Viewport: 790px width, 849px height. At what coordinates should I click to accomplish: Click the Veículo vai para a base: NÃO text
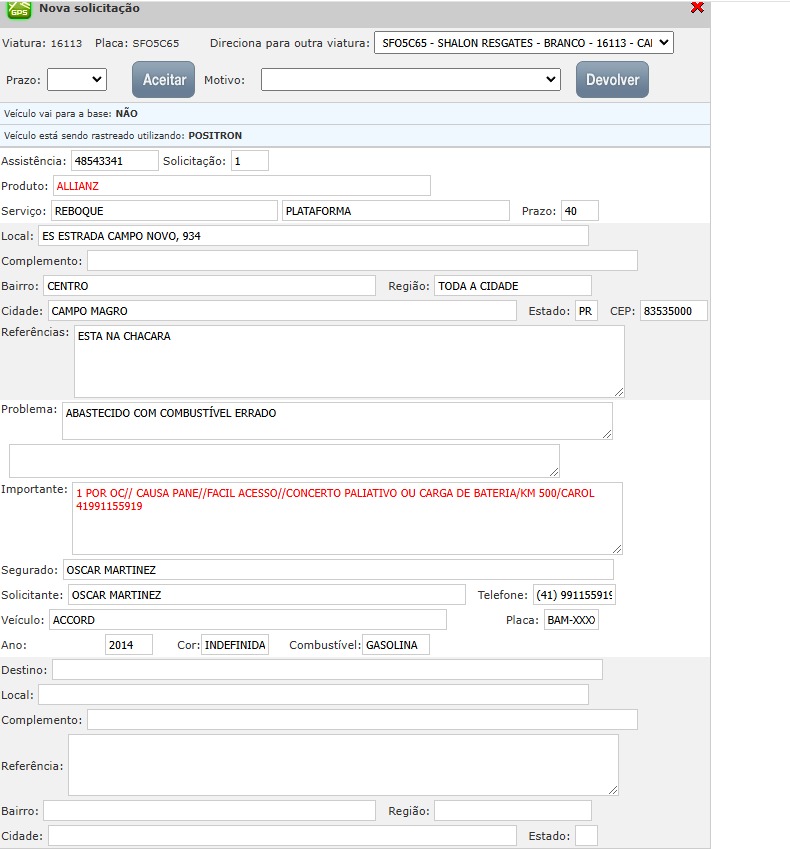coord(71,113)
